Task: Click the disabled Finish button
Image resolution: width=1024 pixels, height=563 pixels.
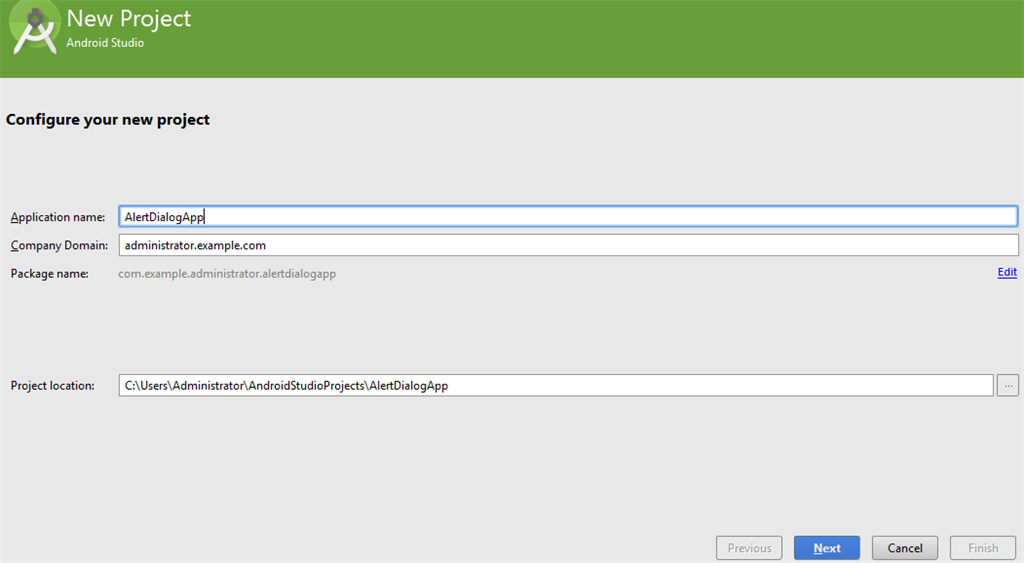Action: click(983, 548)
